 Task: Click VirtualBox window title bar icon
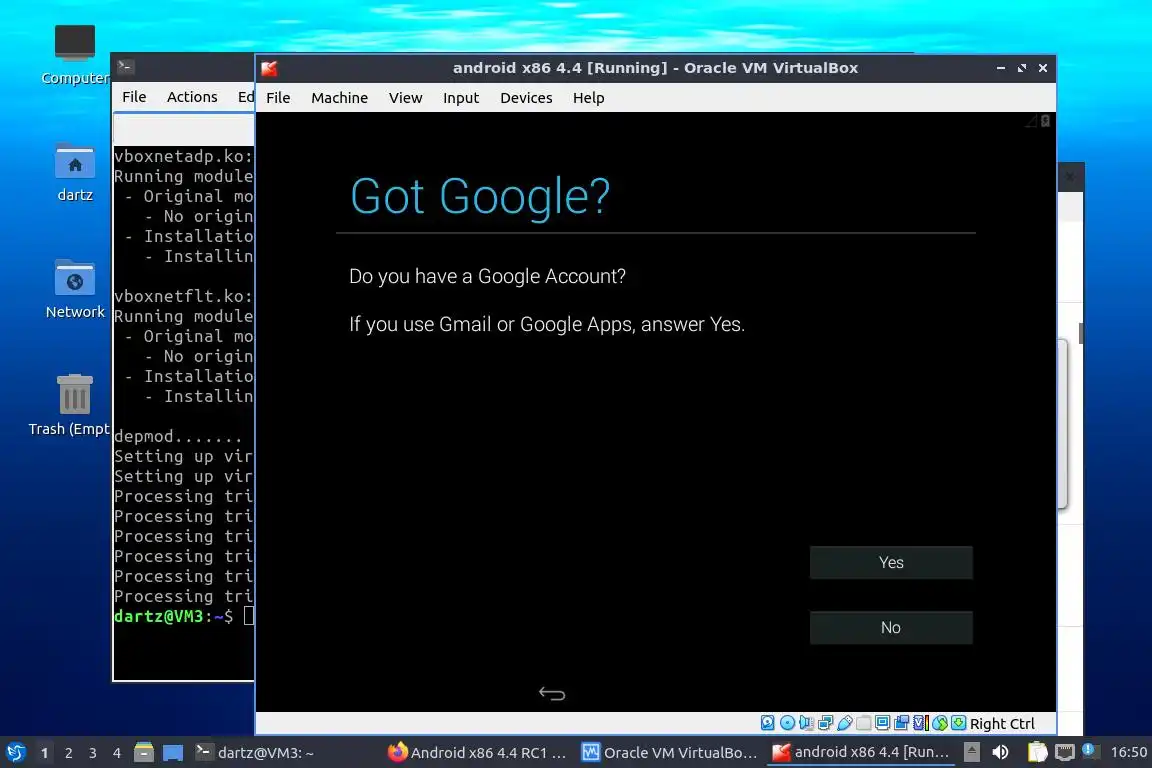point(269,68)
